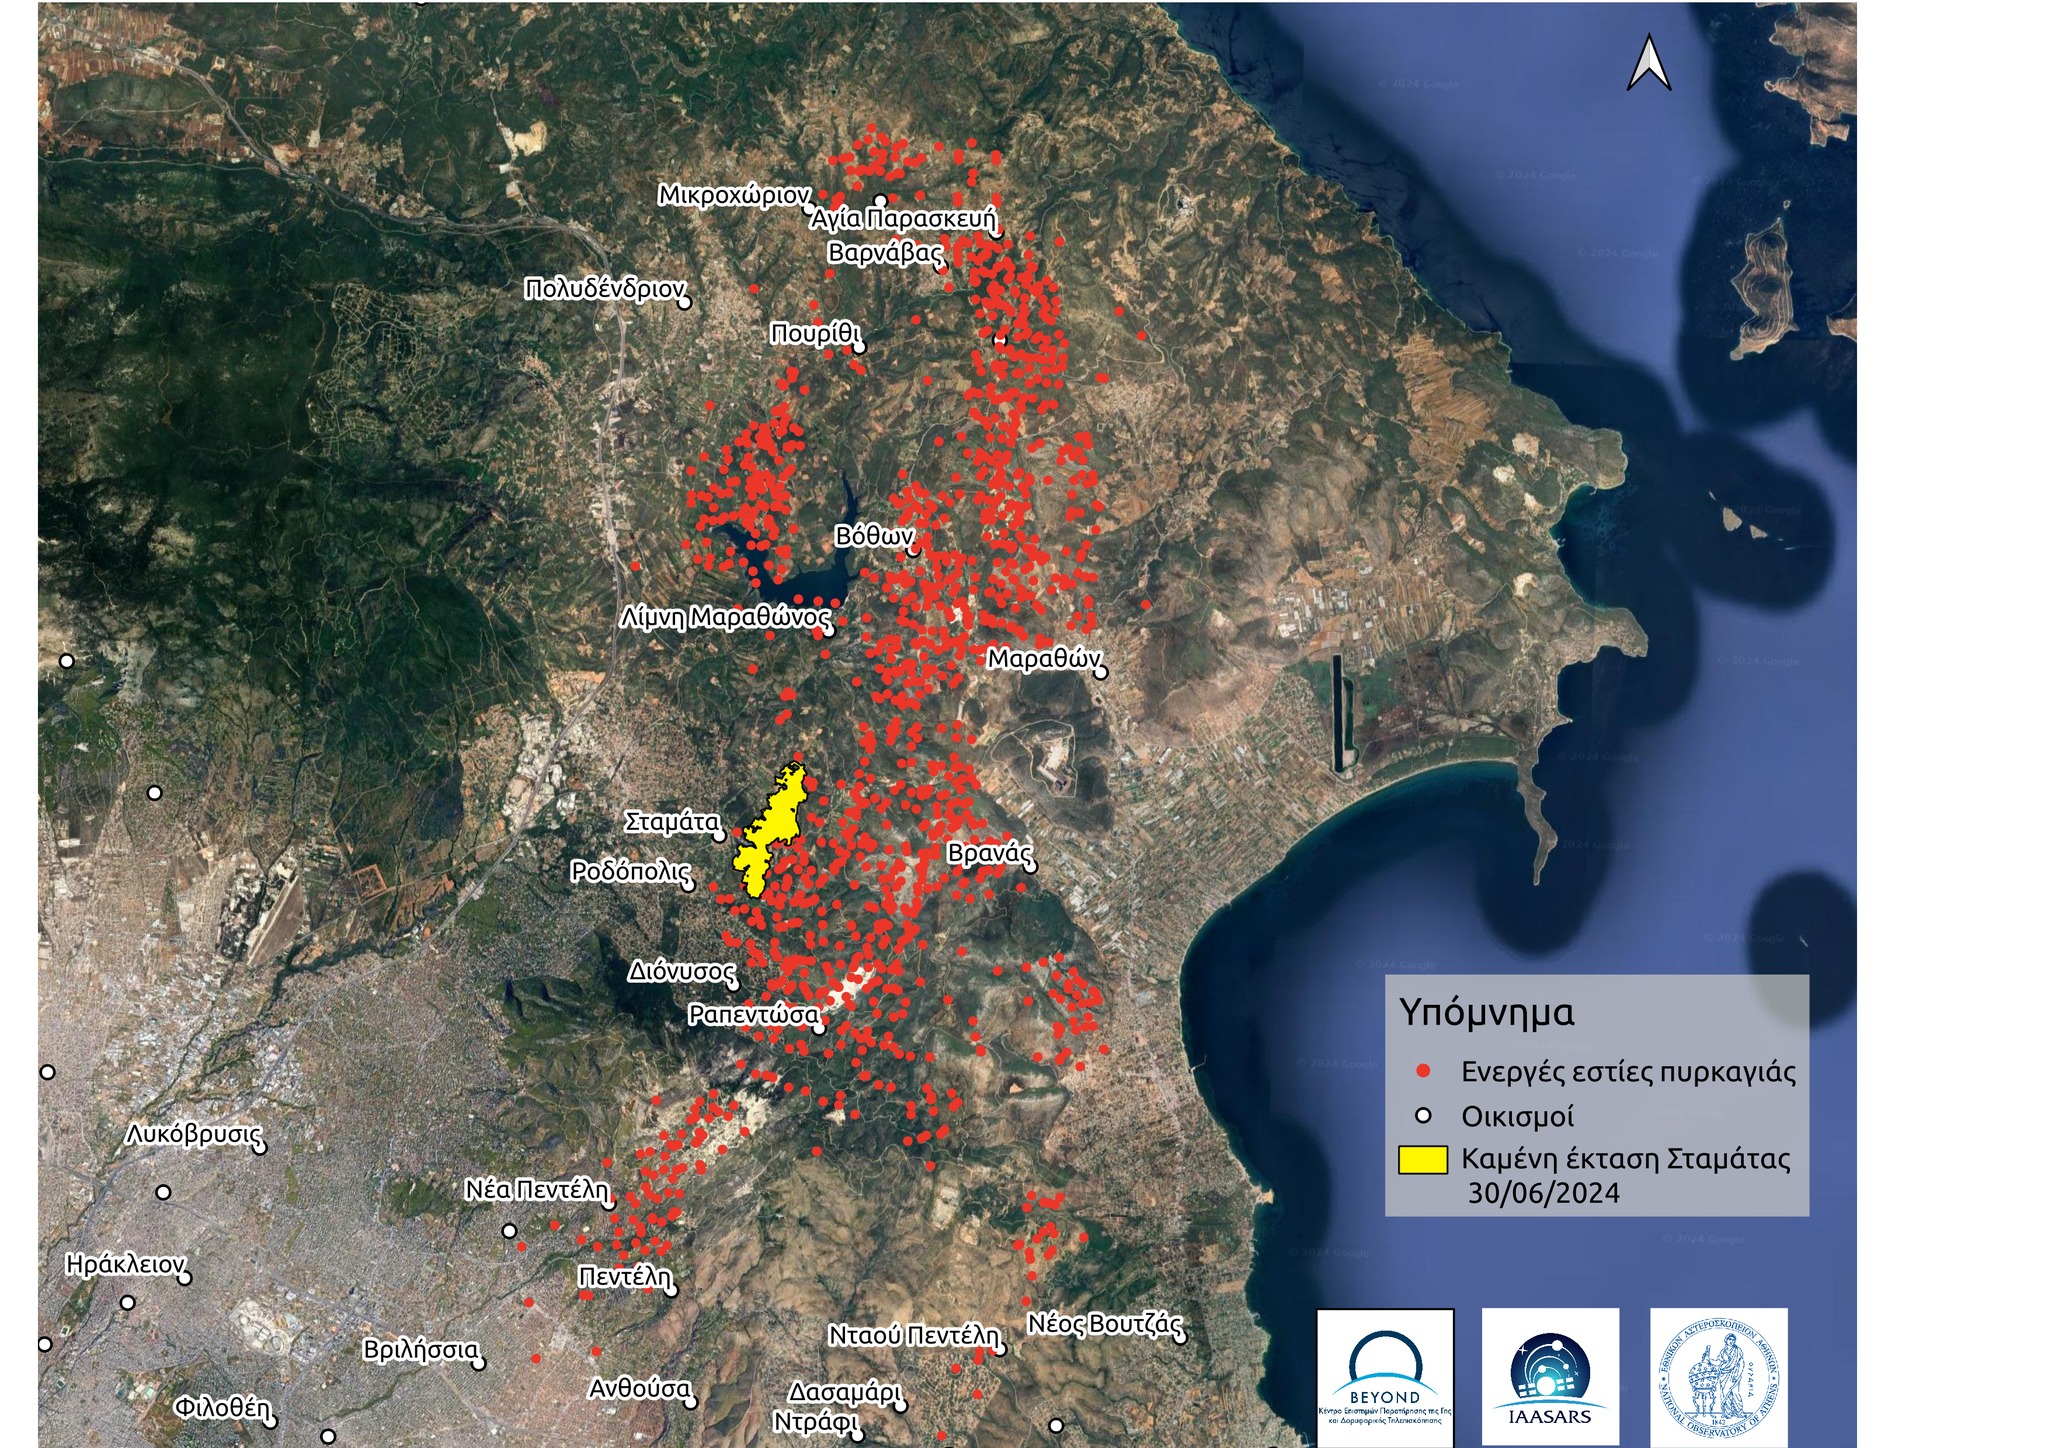Click the Φιλοθέη place label
This screenshot has height=1448, width=2048.
(x=222, y=1408)
